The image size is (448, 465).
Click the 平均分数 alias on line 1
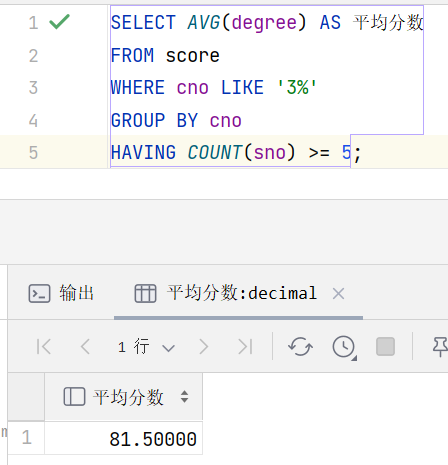388,23
